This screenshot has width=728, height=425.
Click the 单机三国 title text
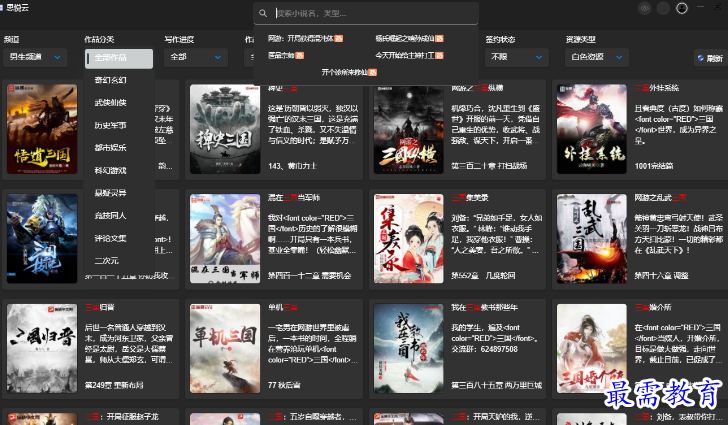click(x=282, y=307)
